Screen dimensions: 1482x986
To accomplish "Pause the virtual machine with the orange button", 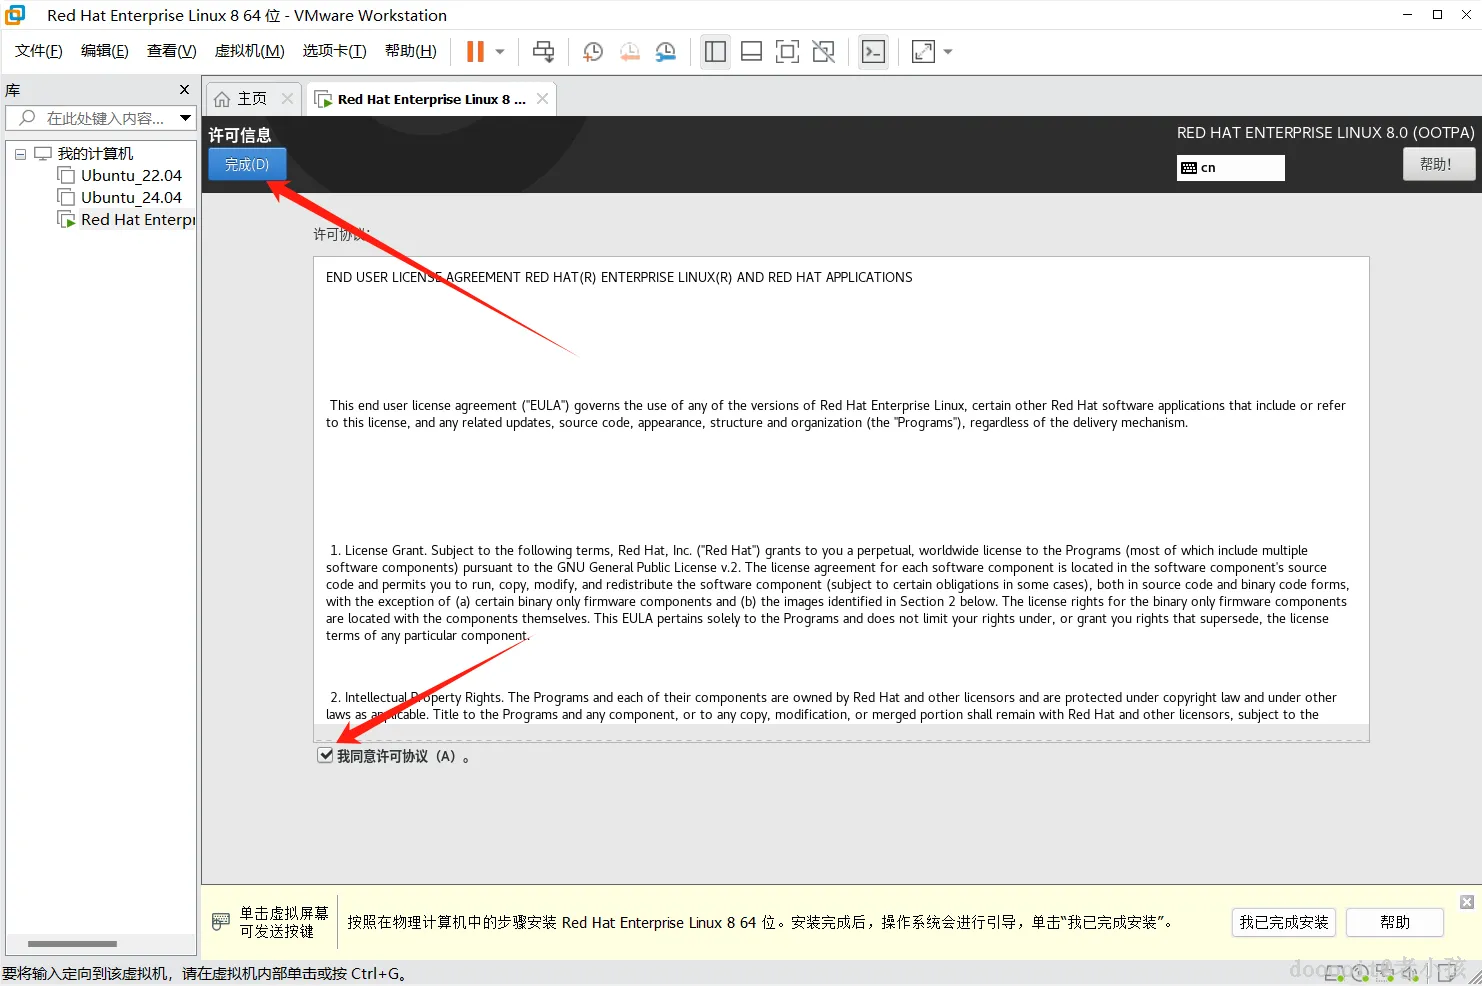I will [x=475, y=52].
